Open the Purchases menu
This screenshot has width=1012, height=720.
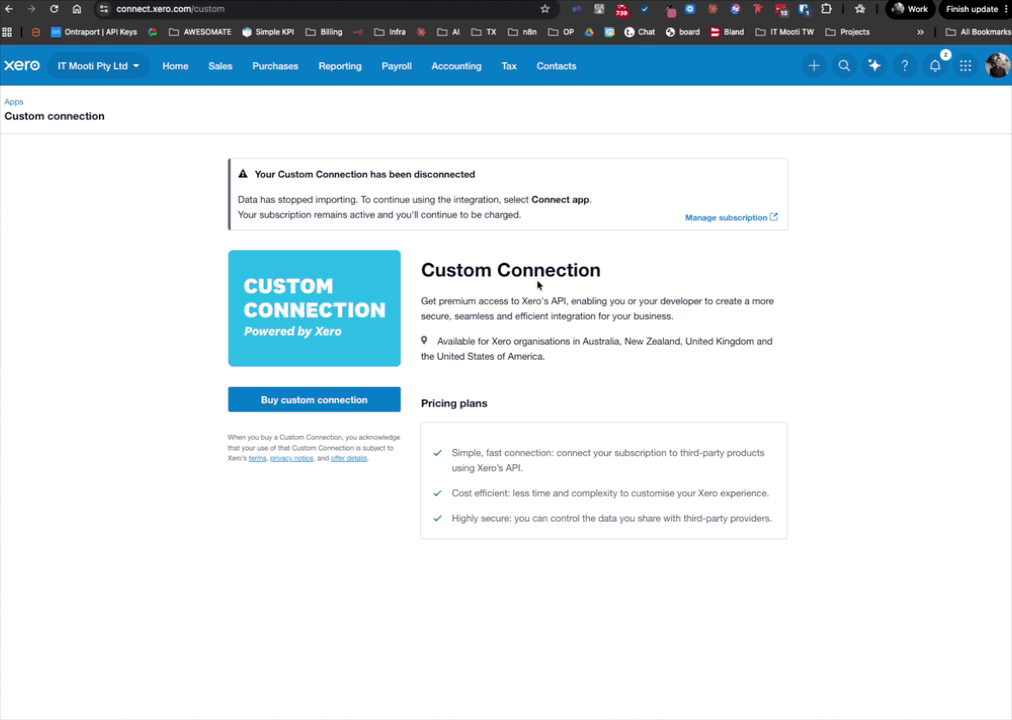tap(275, 66)
